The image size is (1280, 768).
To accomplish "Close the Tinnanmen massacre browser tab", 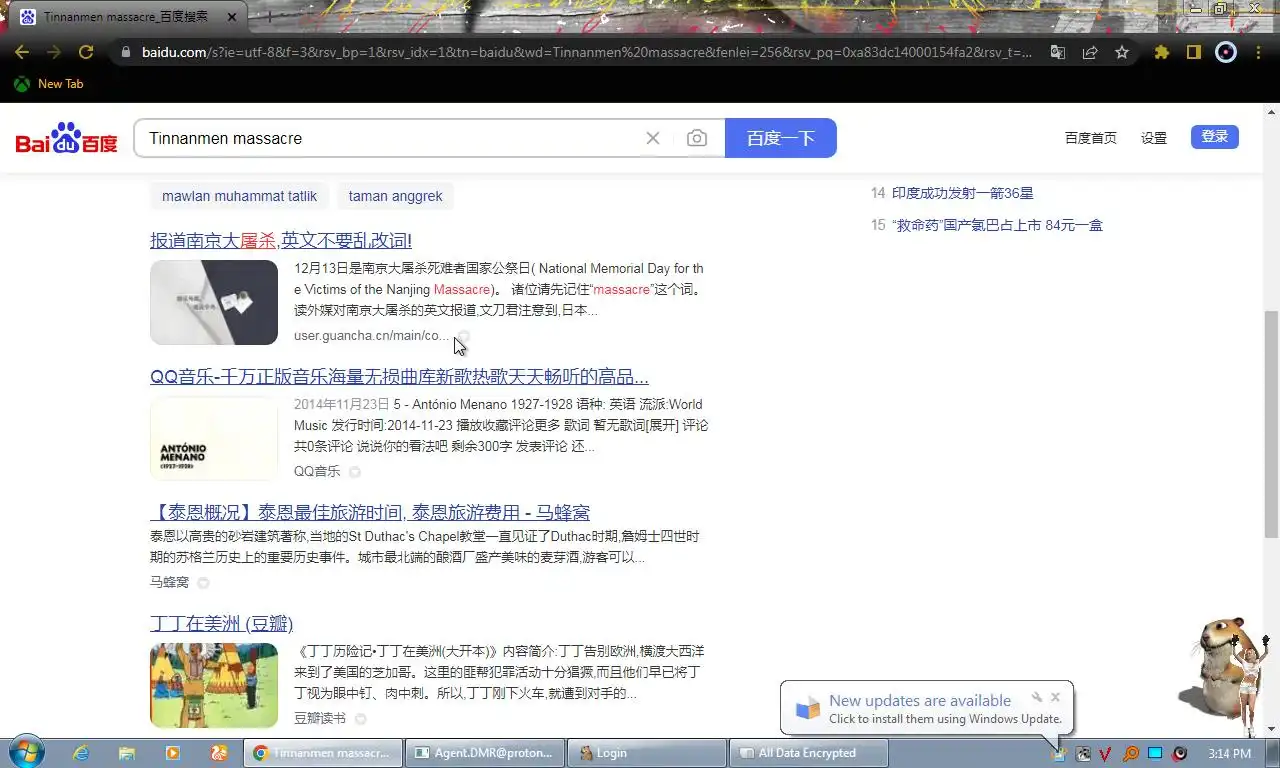I will (231, 17).
